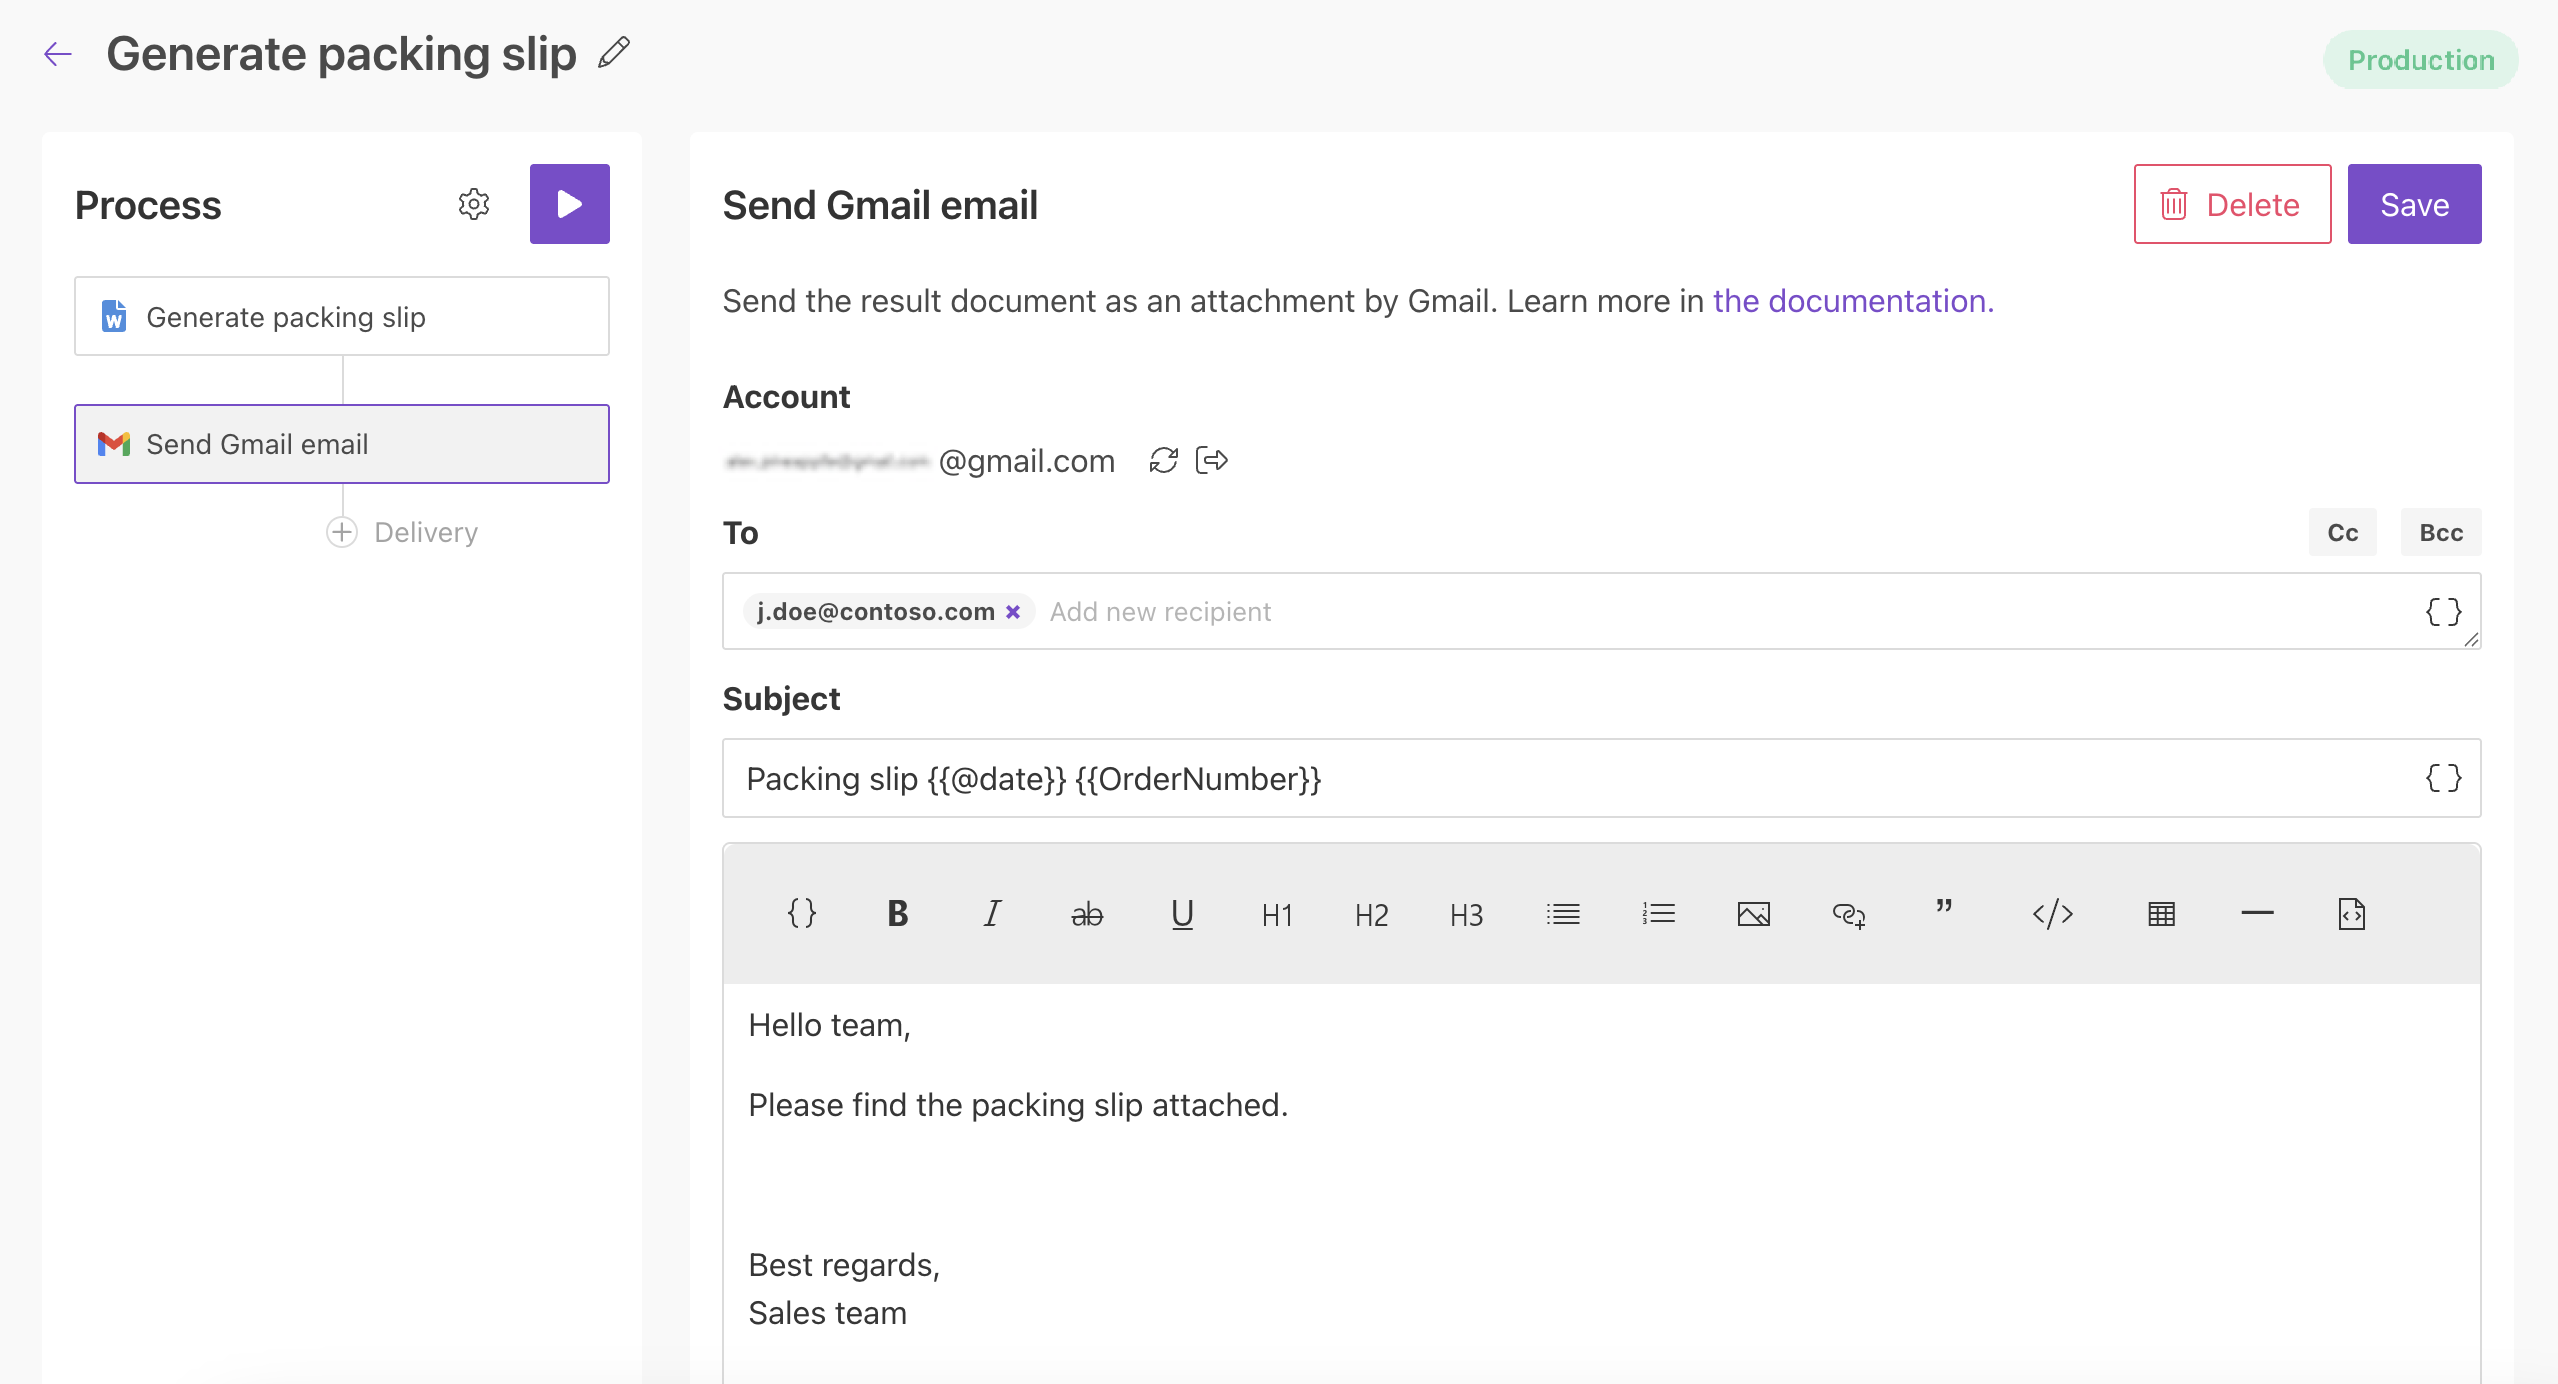Screen dimensions: 2558x1384
Task: Run the process with play button
Action: click(569, 204)
